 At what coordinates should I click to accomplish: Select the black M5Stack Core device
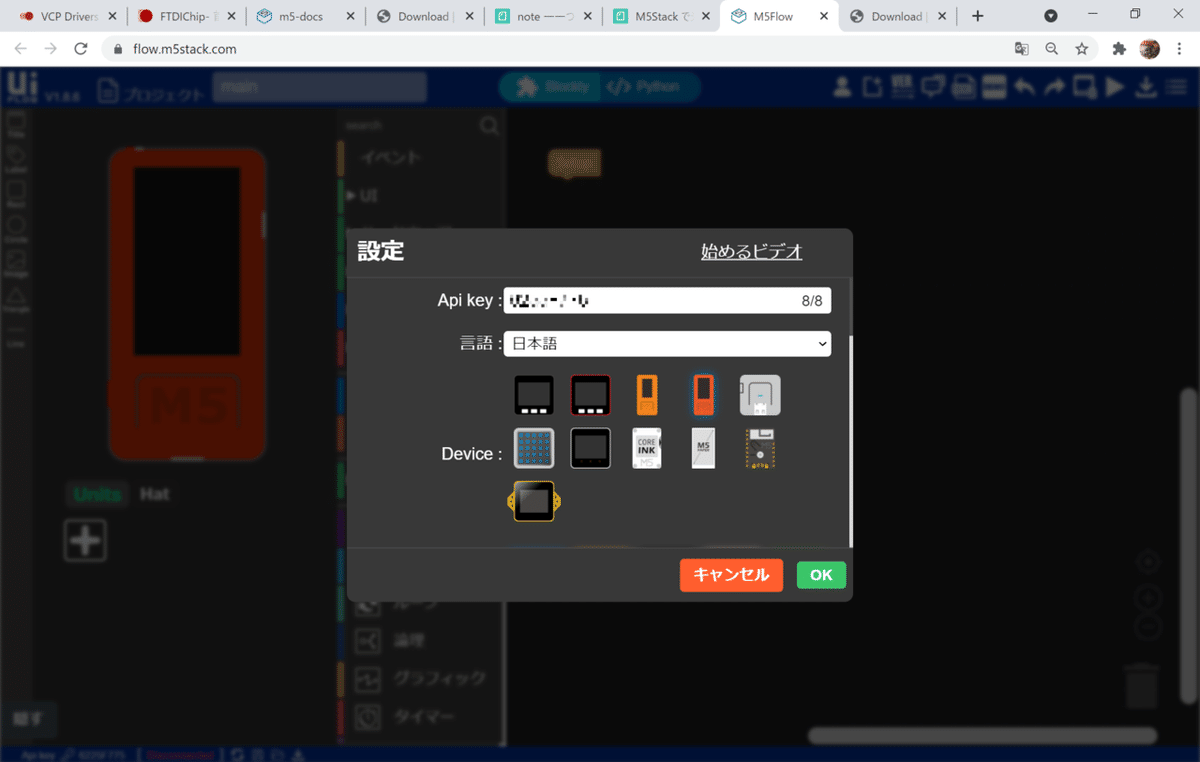coord(534,395)
